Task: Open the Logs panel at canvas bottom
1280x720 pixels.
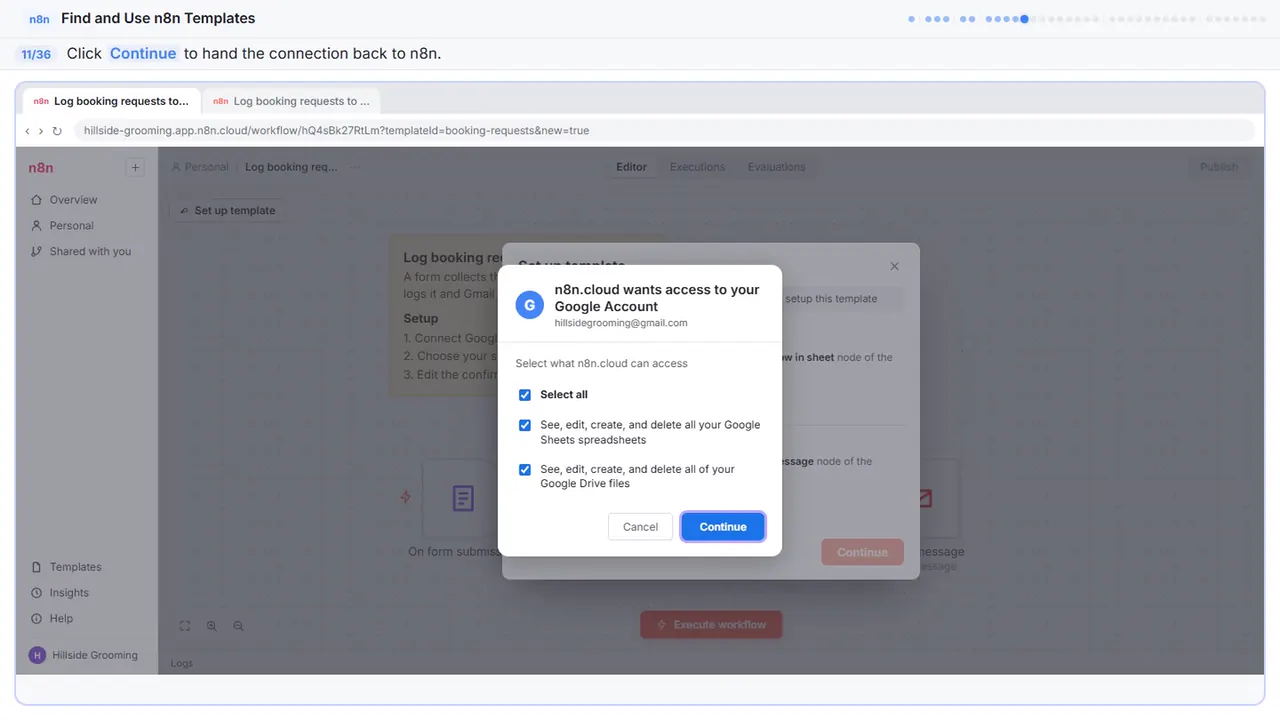Action: click(x=182, y=663)
